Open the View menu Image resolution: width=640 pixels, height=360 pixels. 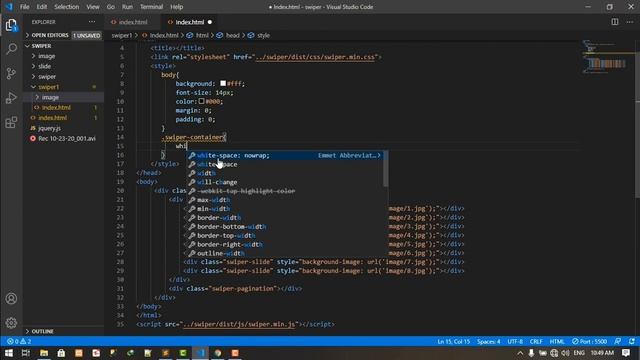(x=93, y=7)
